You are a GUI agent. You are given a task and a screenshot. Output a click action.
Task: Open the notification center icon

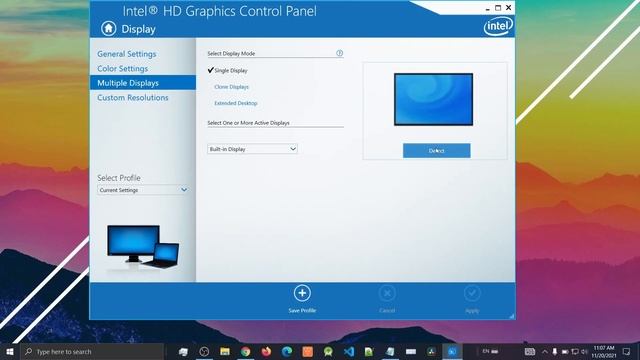tap(626, 351)
